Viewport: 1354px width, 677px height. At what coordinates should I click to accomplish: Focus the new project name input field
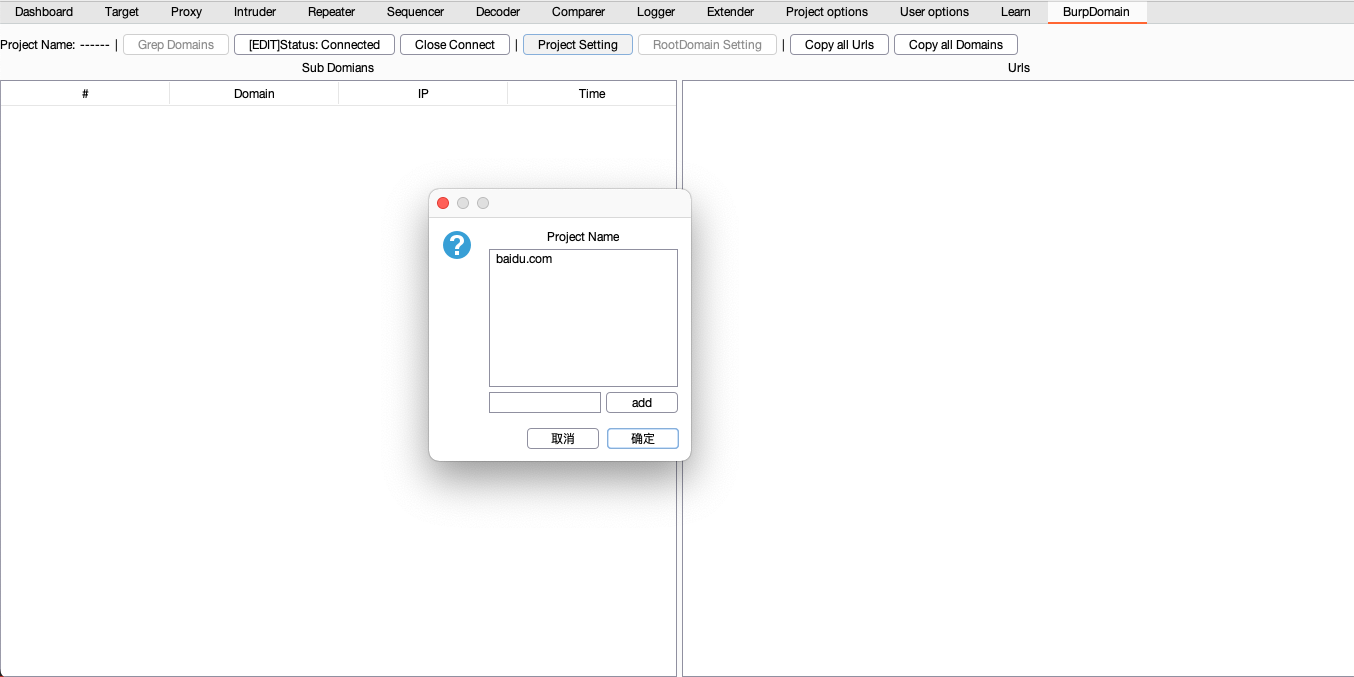click(x=545, y=402)
